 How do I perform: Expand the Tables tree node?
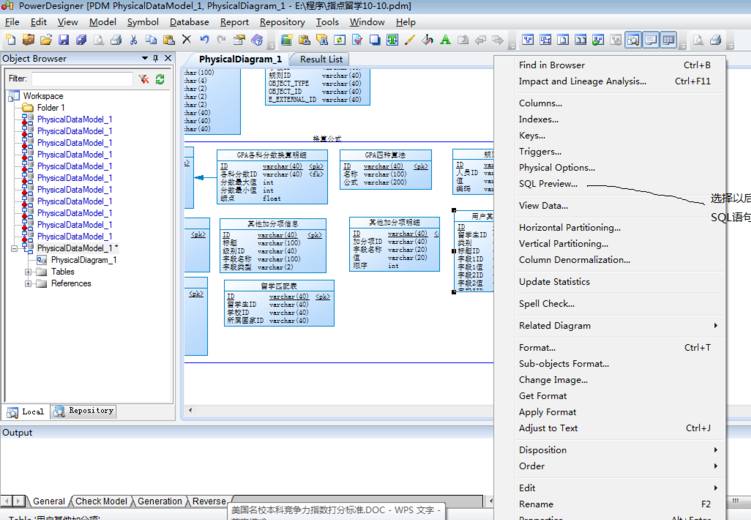click(x=29, y=272)
